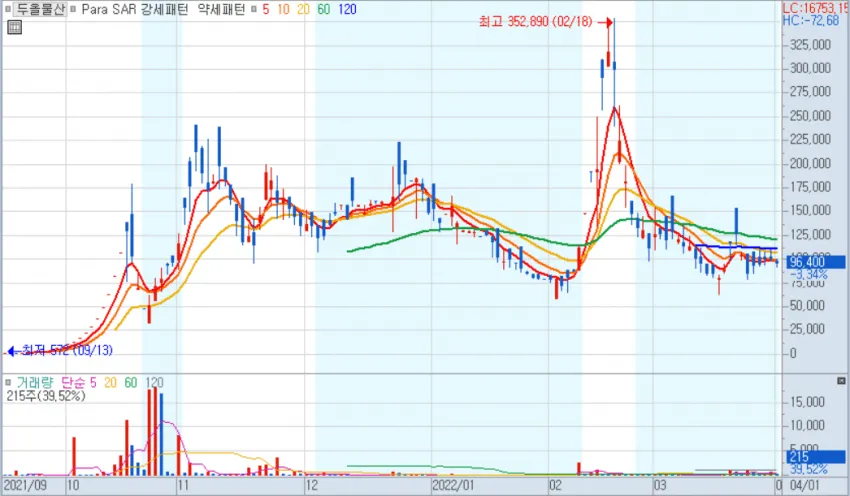
Task: Click the 2022/01 date axis label
Action: pyautogui.click(x=453, y=485)
